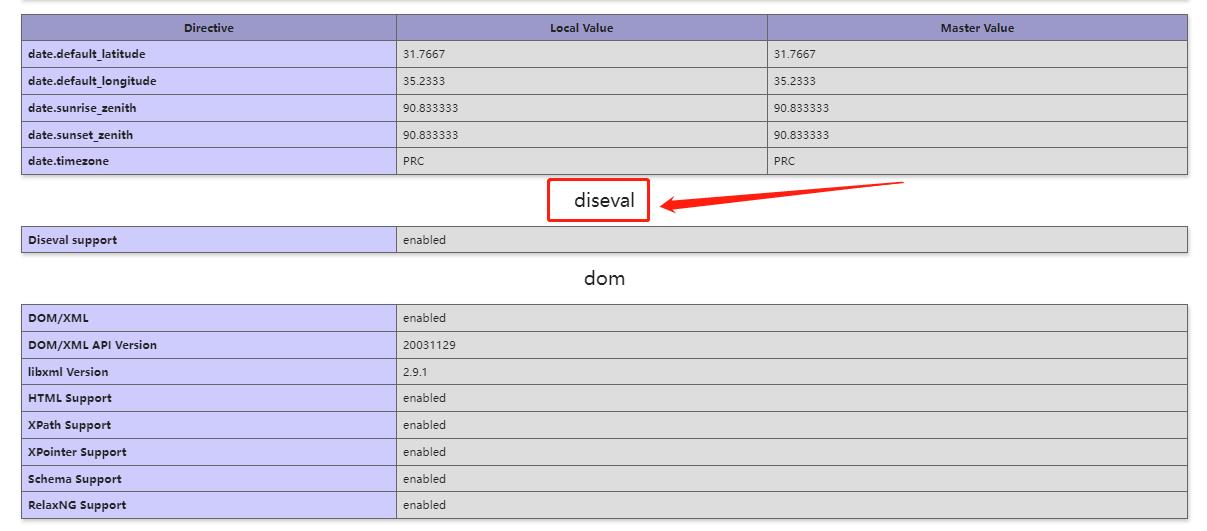
Task: Click the date.sunset_zenith directive name
Action: [80, 135]
